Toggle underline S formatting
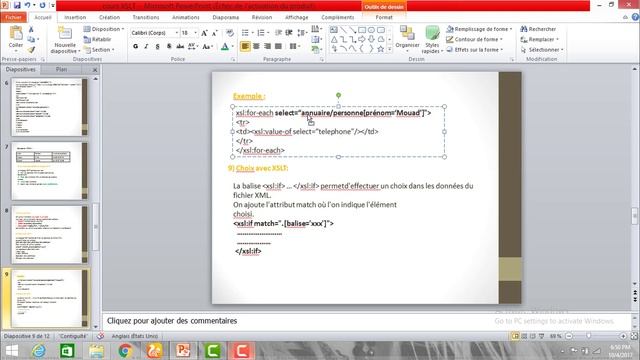Screen dimensions: 640x360 point(158,47)
